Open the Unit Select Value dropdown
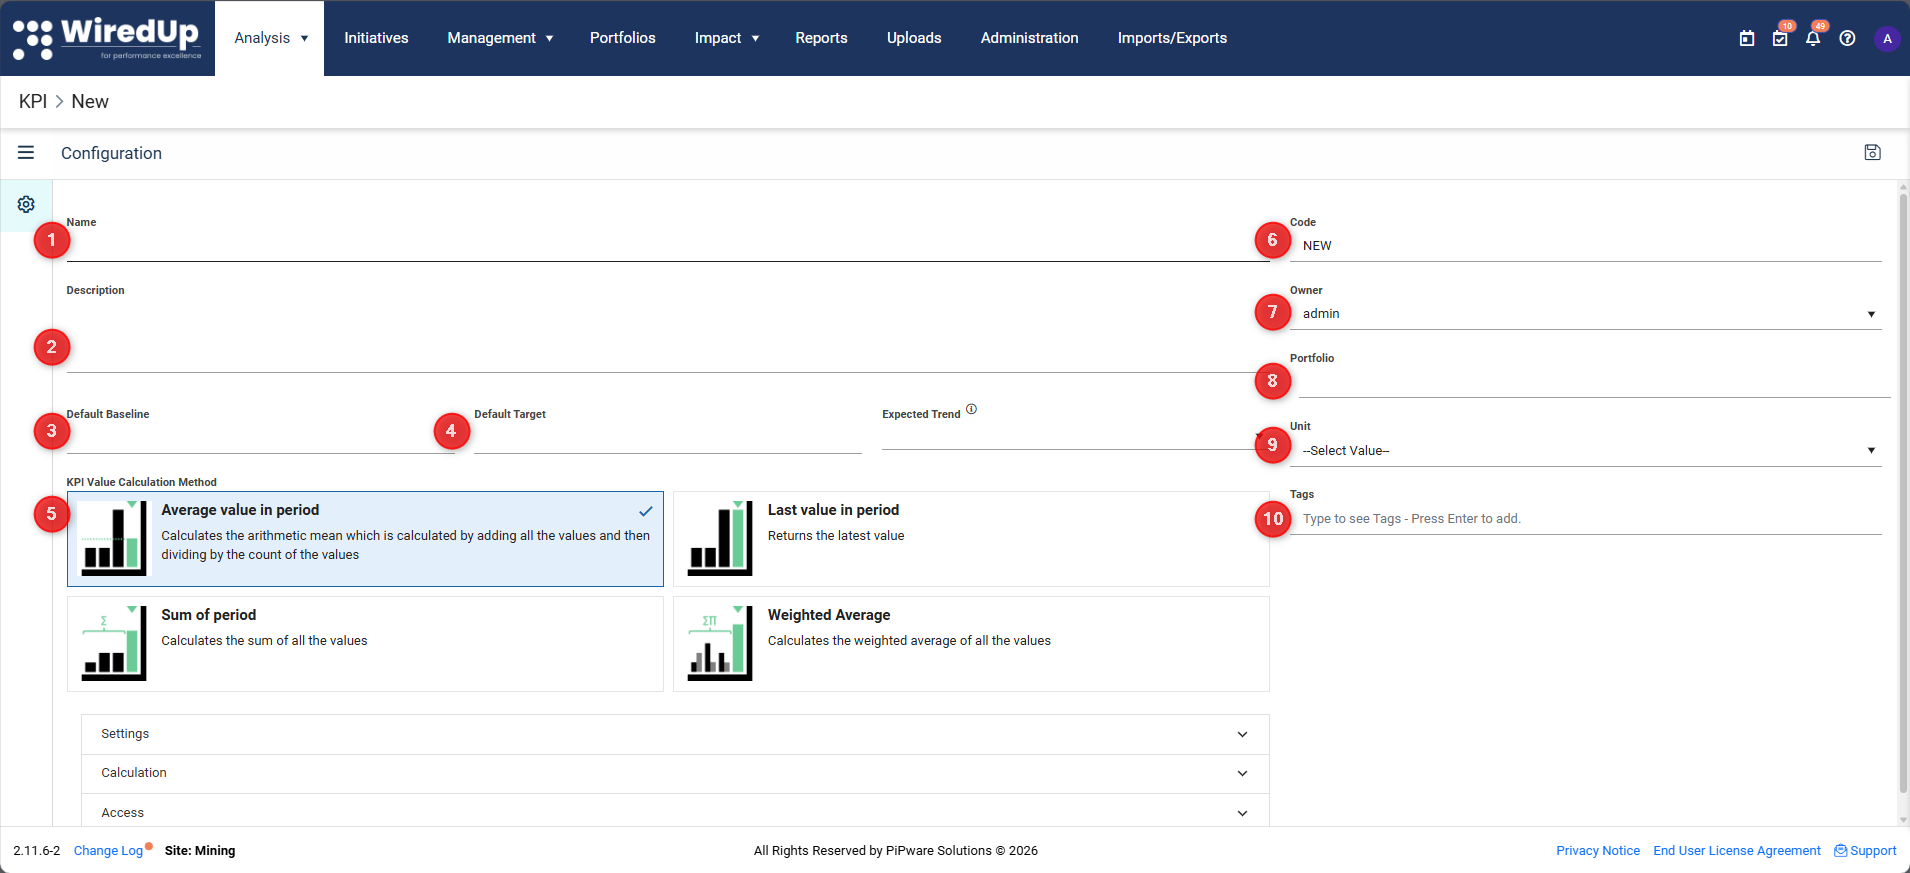1910x873 pixels. 1586,450
